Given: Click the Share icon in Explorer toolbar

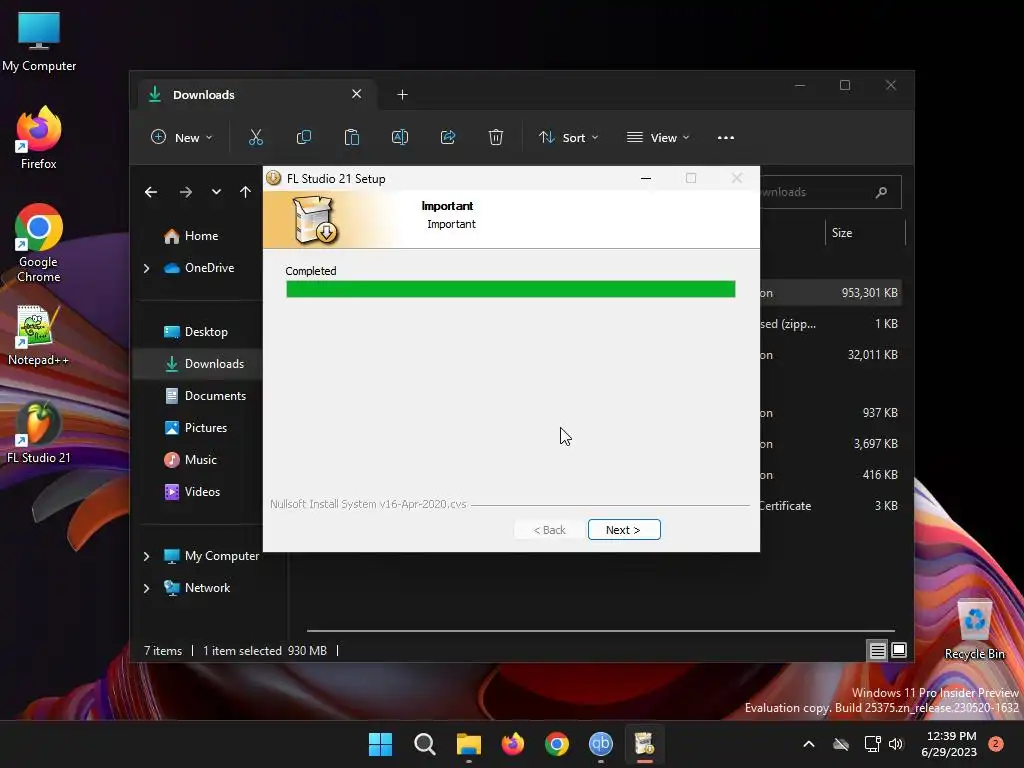Looking at the screenshot, I should [448, 137].
